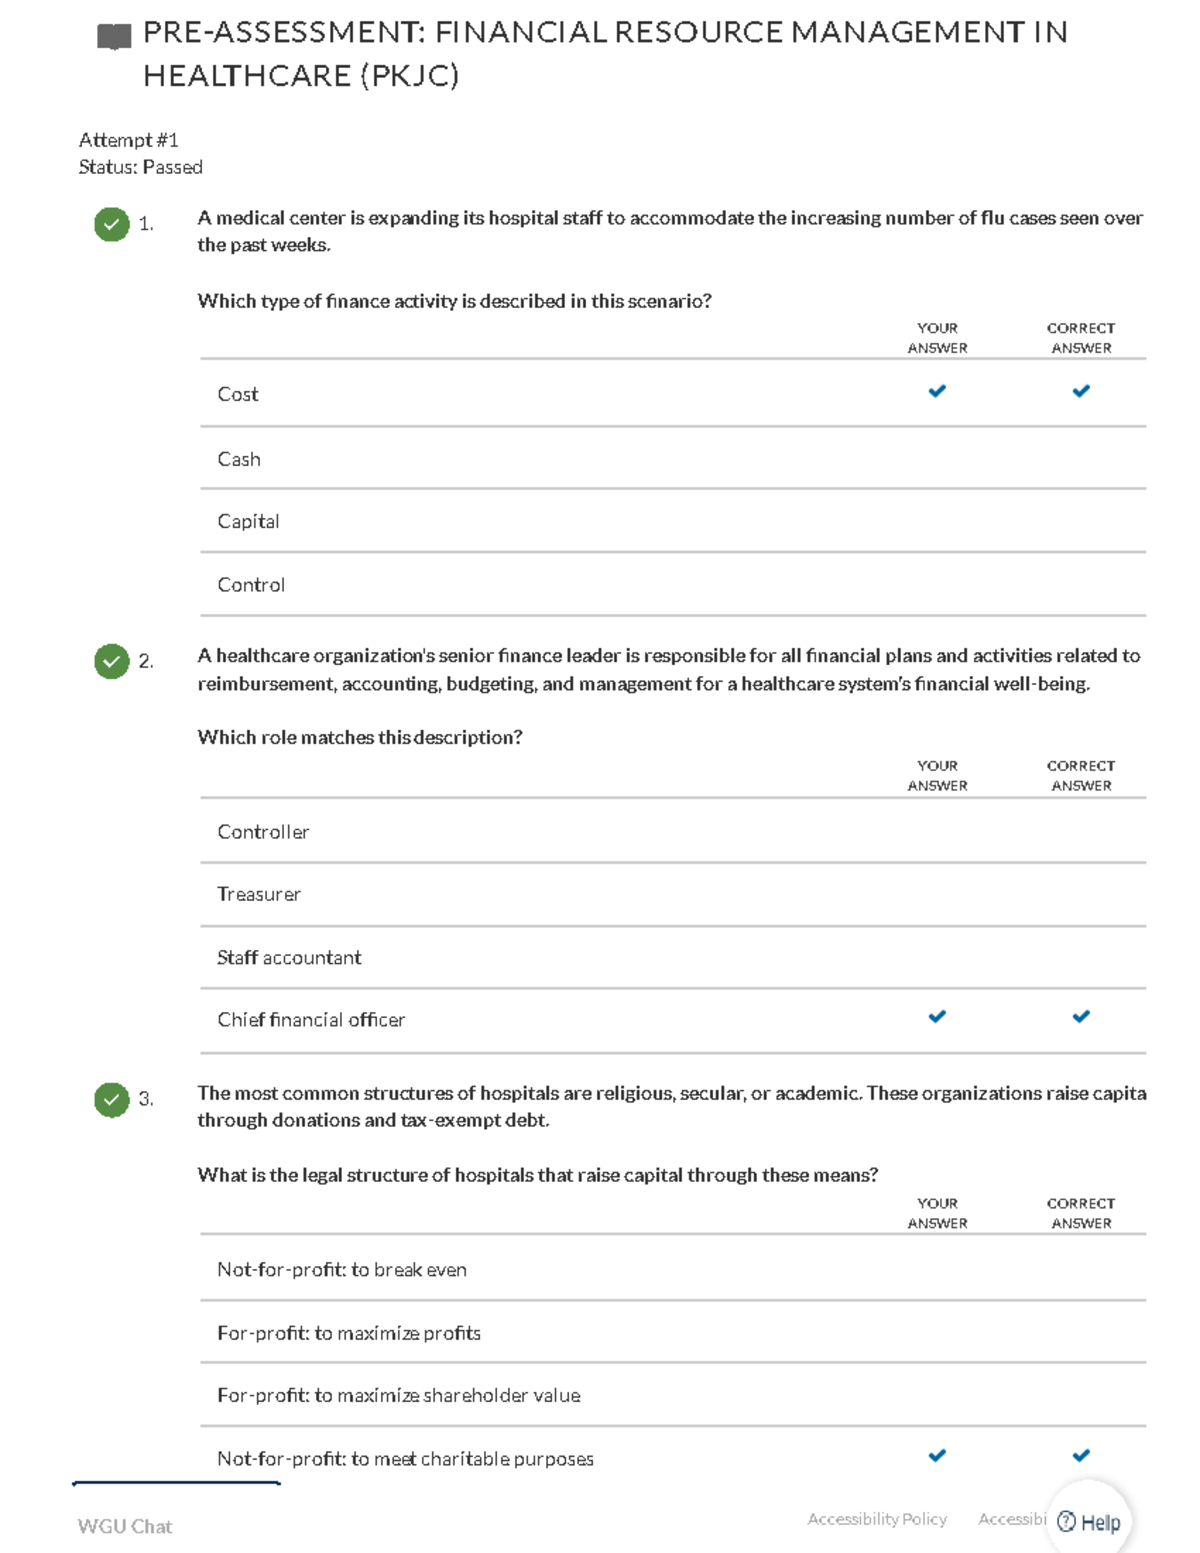The image size is (1200, 1553).
Task: Select the Capital answer option
Action: coord(248,521)
